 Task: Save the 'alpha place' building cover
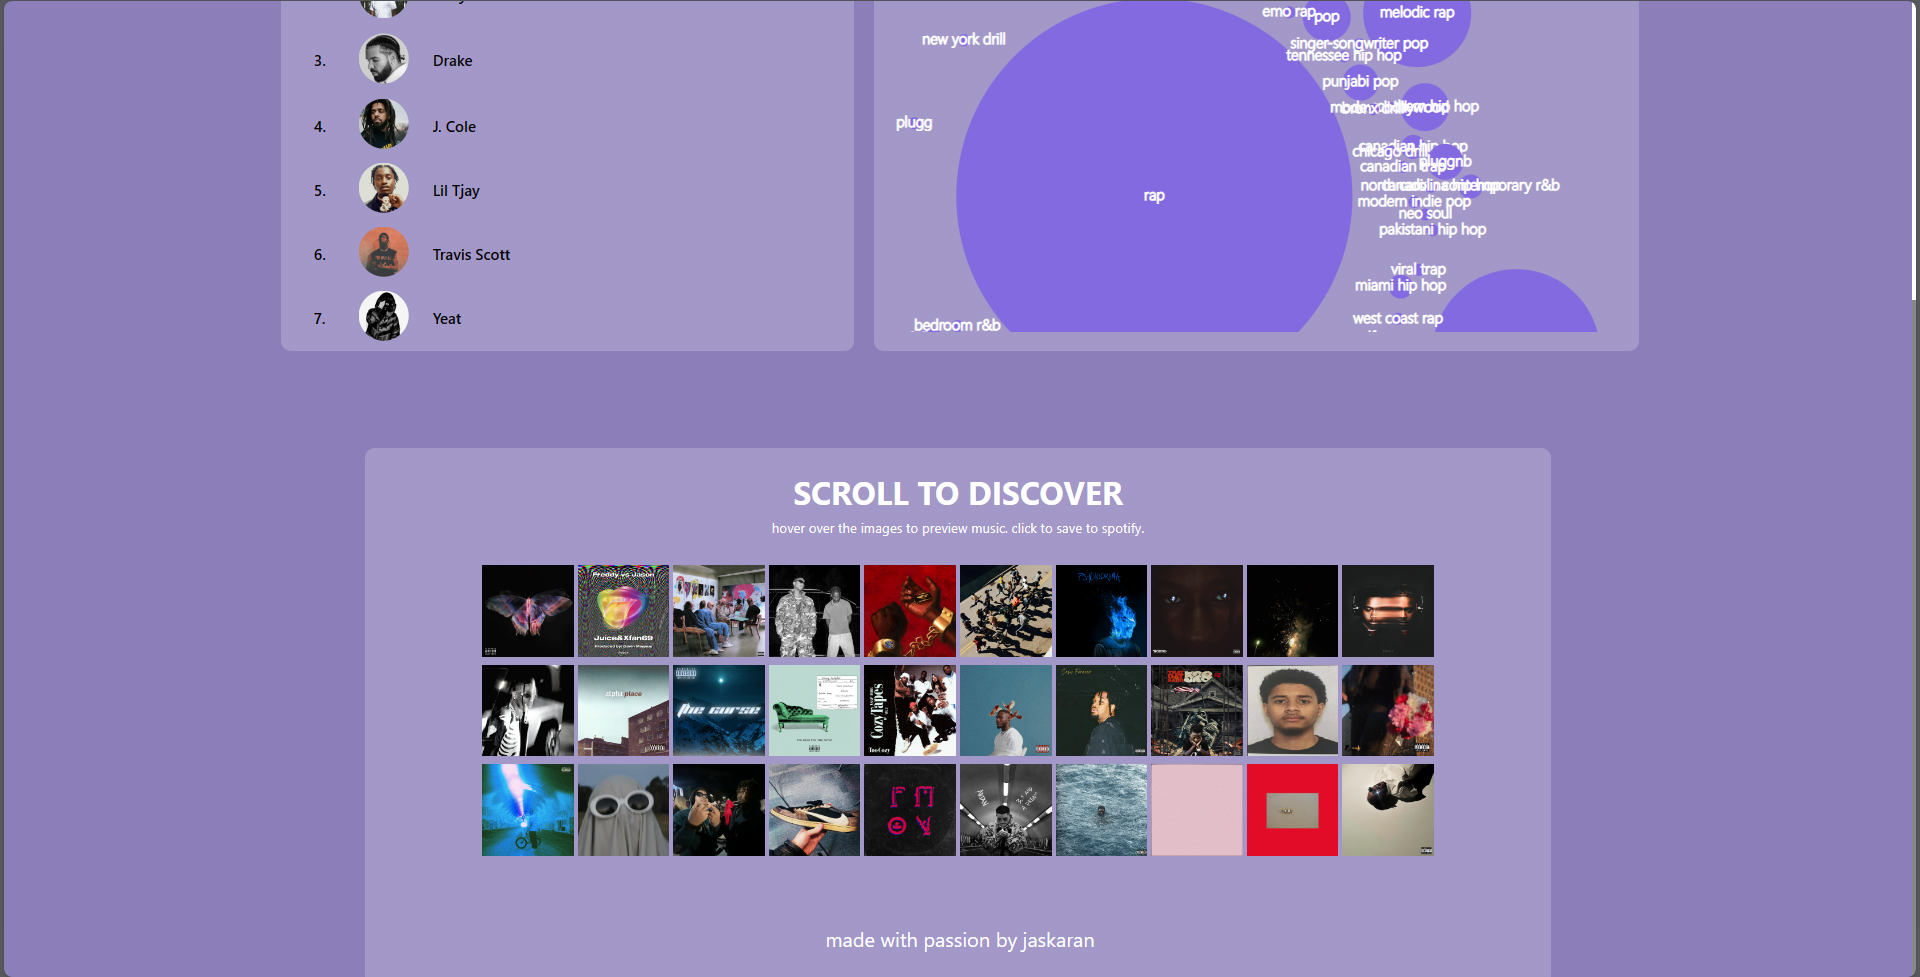pyautogui.click(x=623, y=710)
